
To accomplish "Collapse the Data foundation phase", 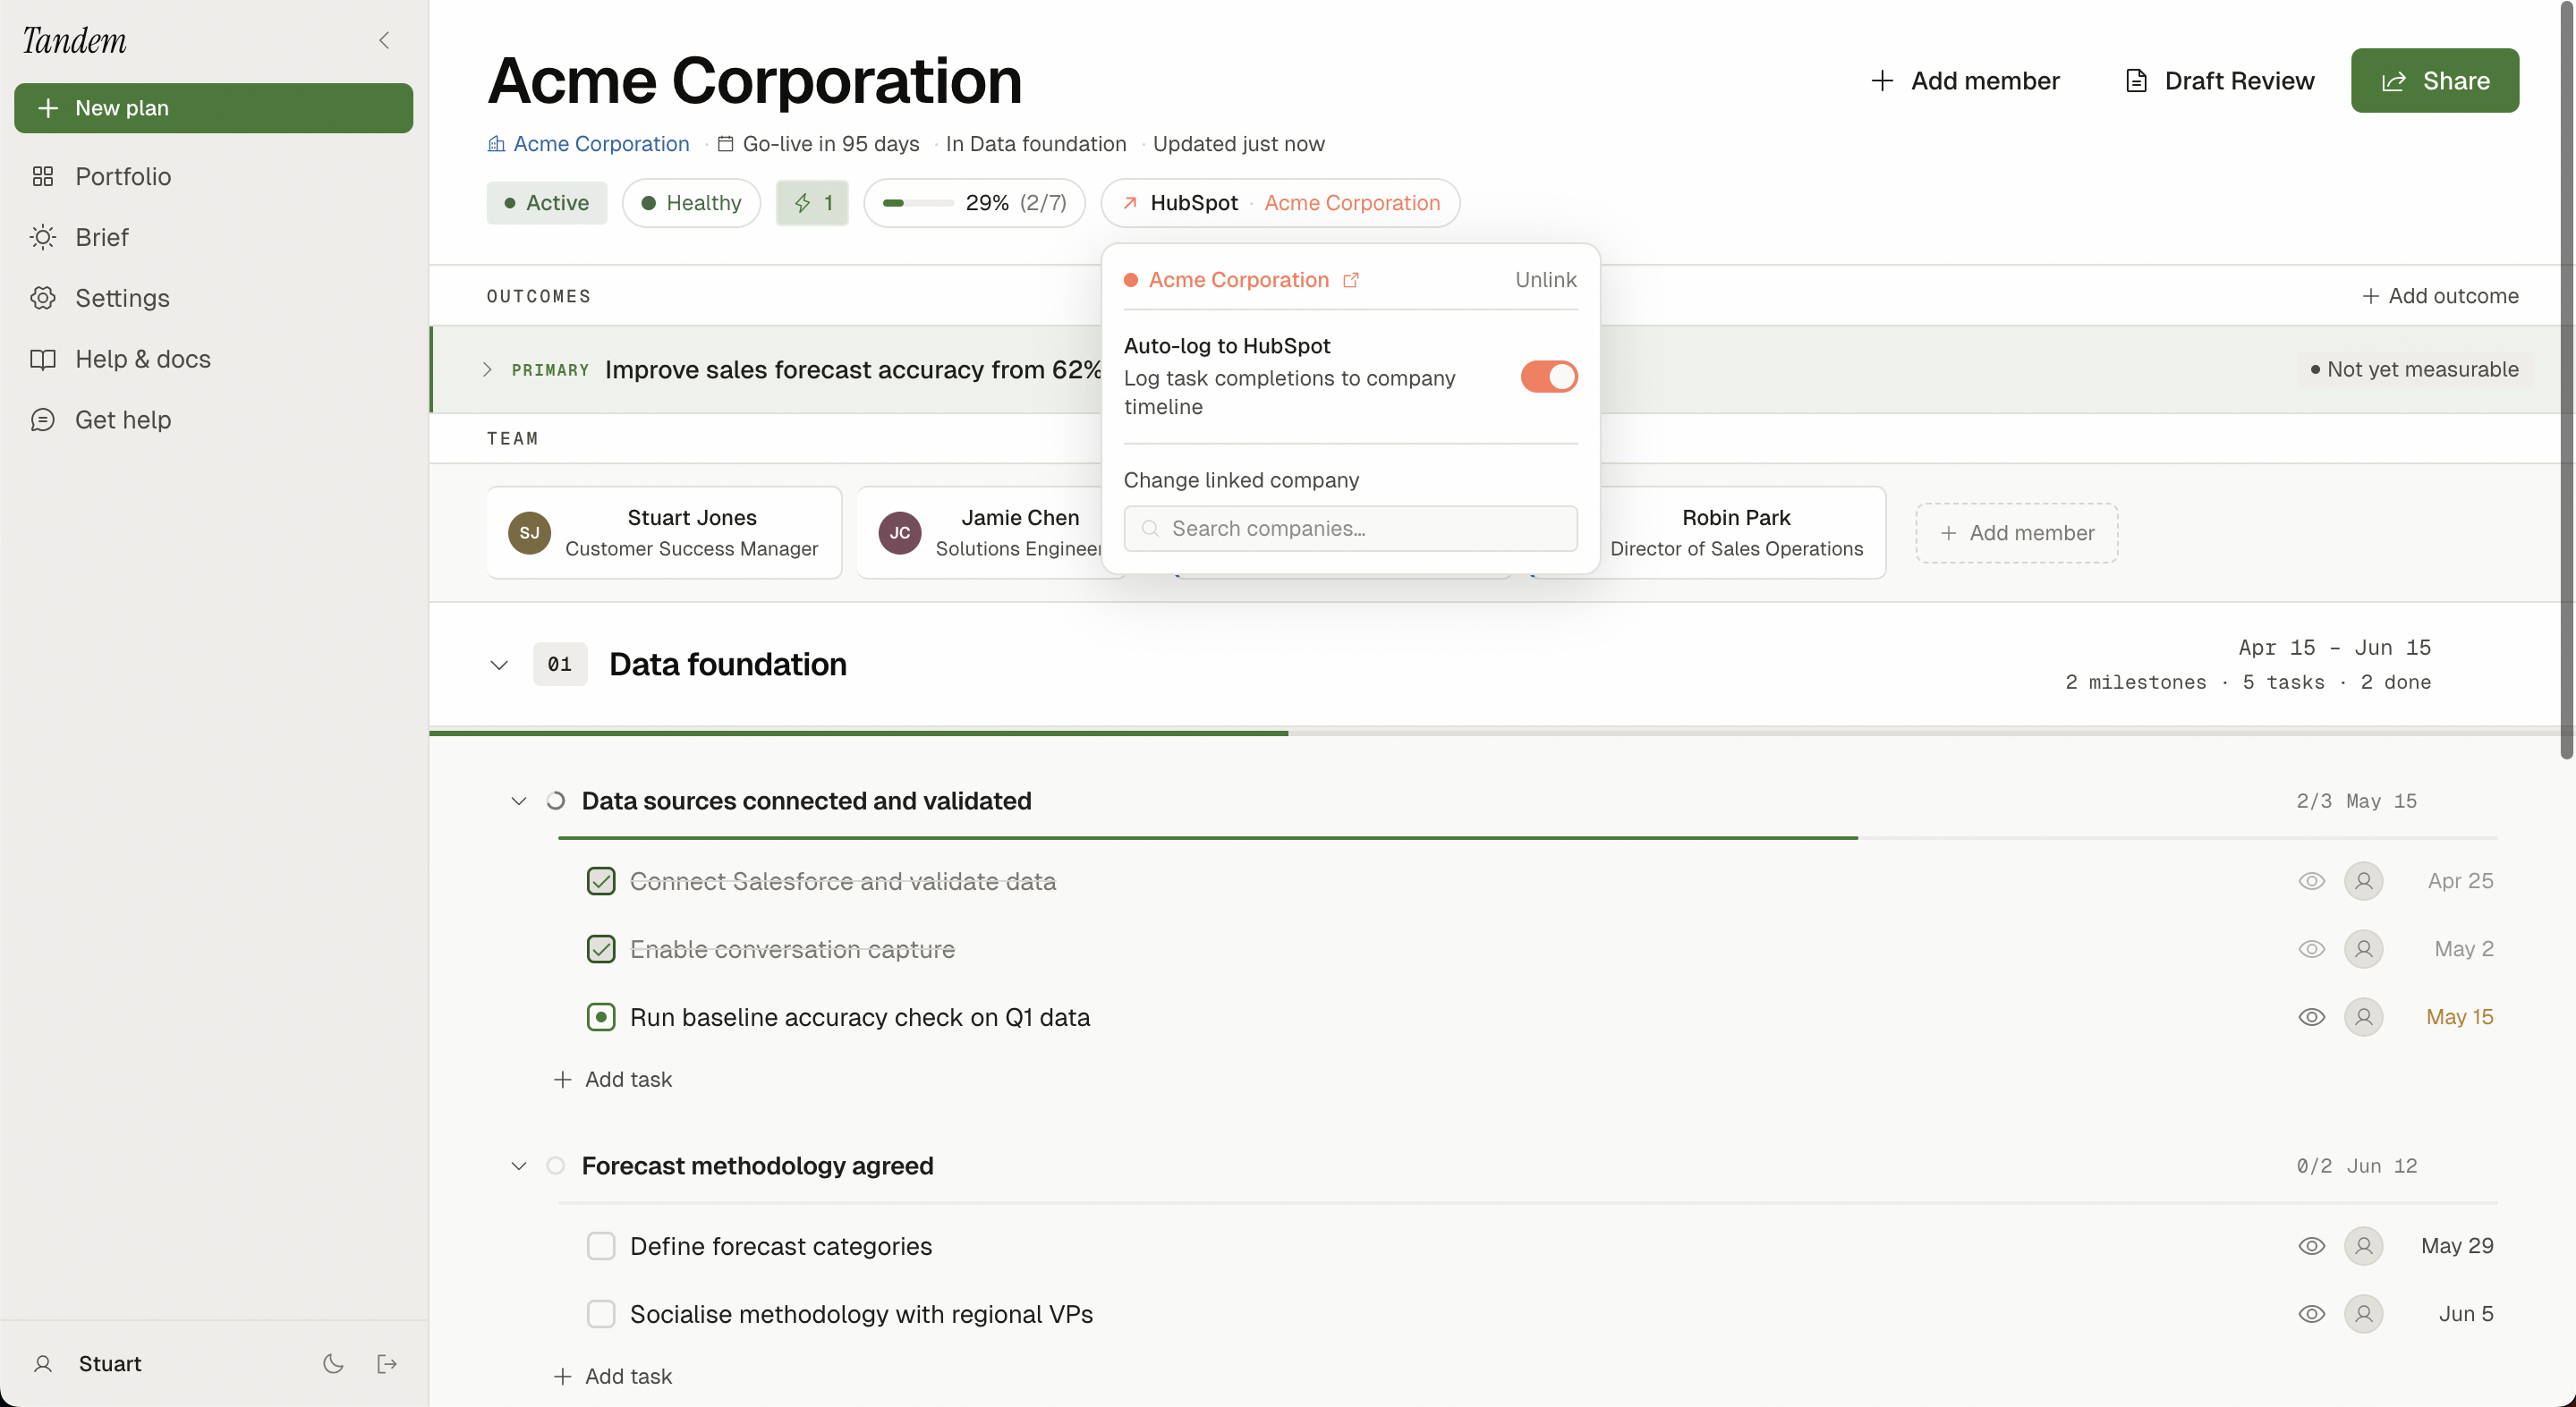I will coord(499,665).
